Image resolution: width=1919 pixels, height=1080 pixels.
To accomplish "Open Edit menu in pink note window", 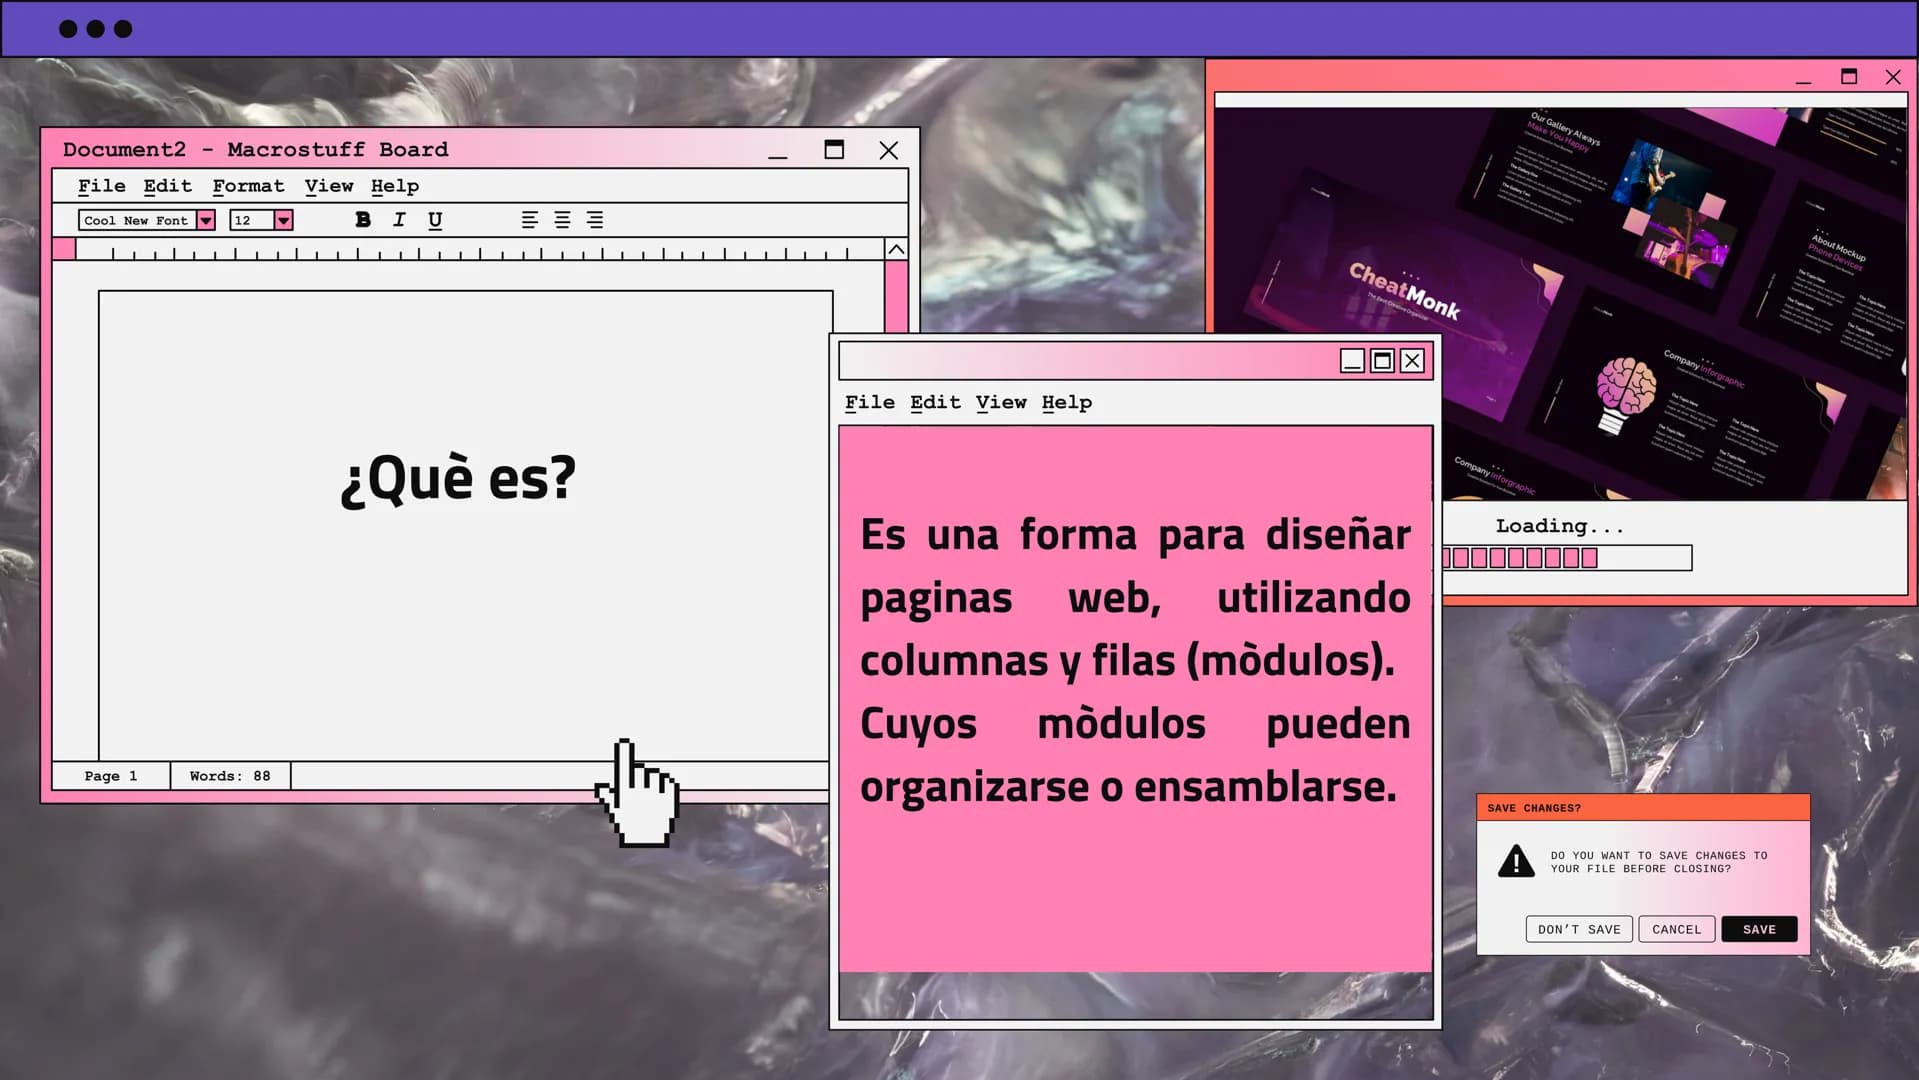I will click(935, 402).
